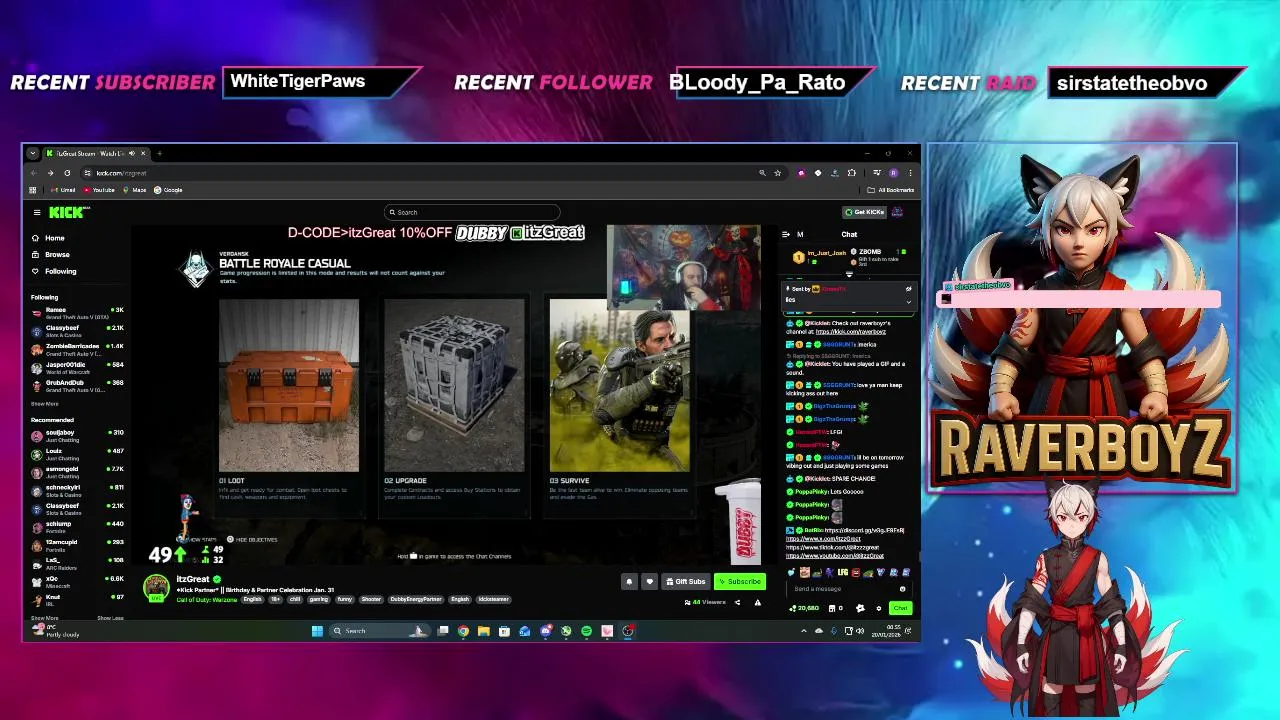
Task: Click the itzGreat channel avatar
Action: tap(156, 587)
